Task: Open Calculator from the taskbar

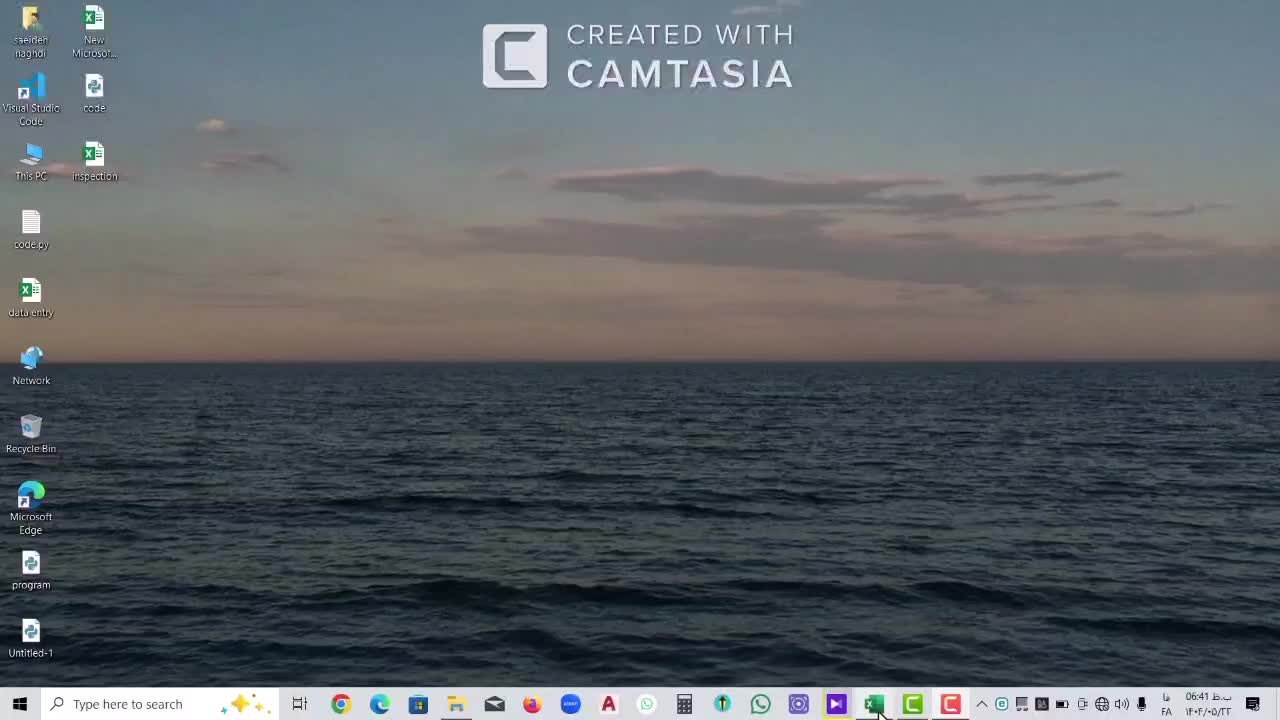Action: tap(684, 704)
